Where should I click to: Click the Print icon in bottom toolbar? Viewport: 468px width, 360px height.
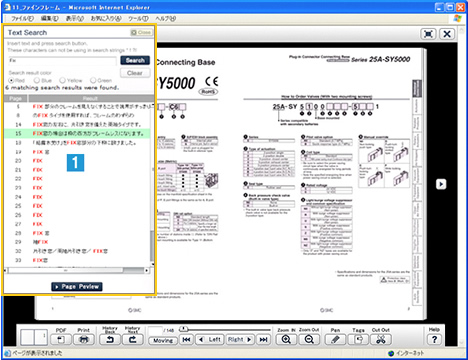click(x=84, y=340)
